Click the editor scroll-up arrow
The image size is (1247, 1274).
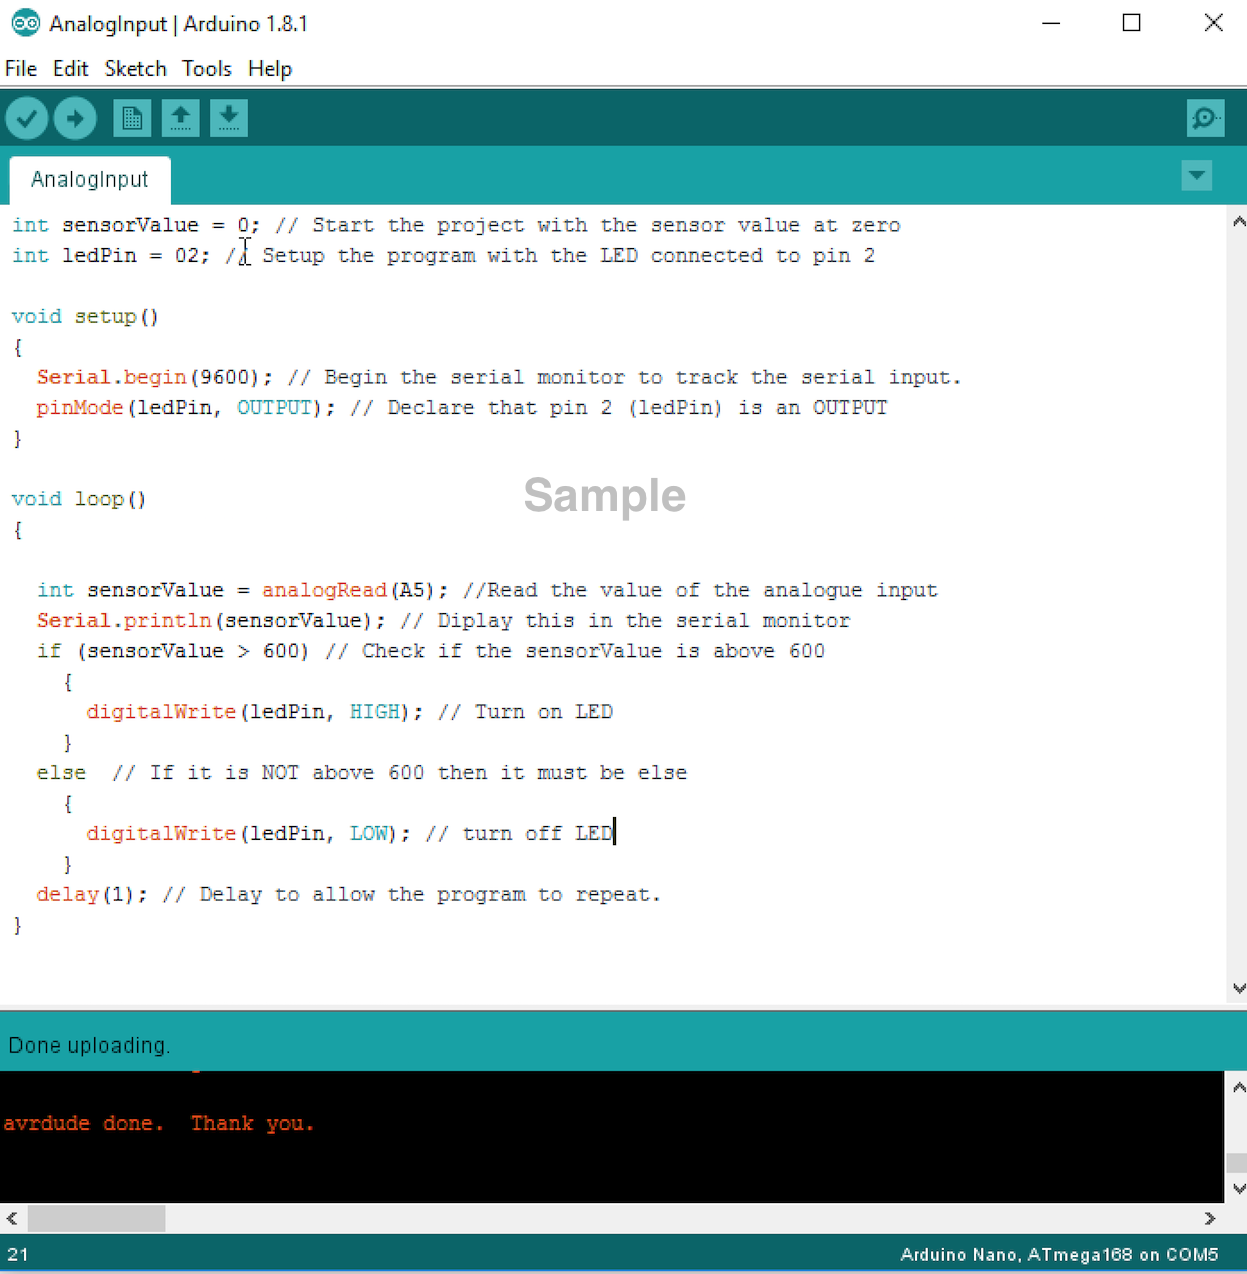point(1238,222)
